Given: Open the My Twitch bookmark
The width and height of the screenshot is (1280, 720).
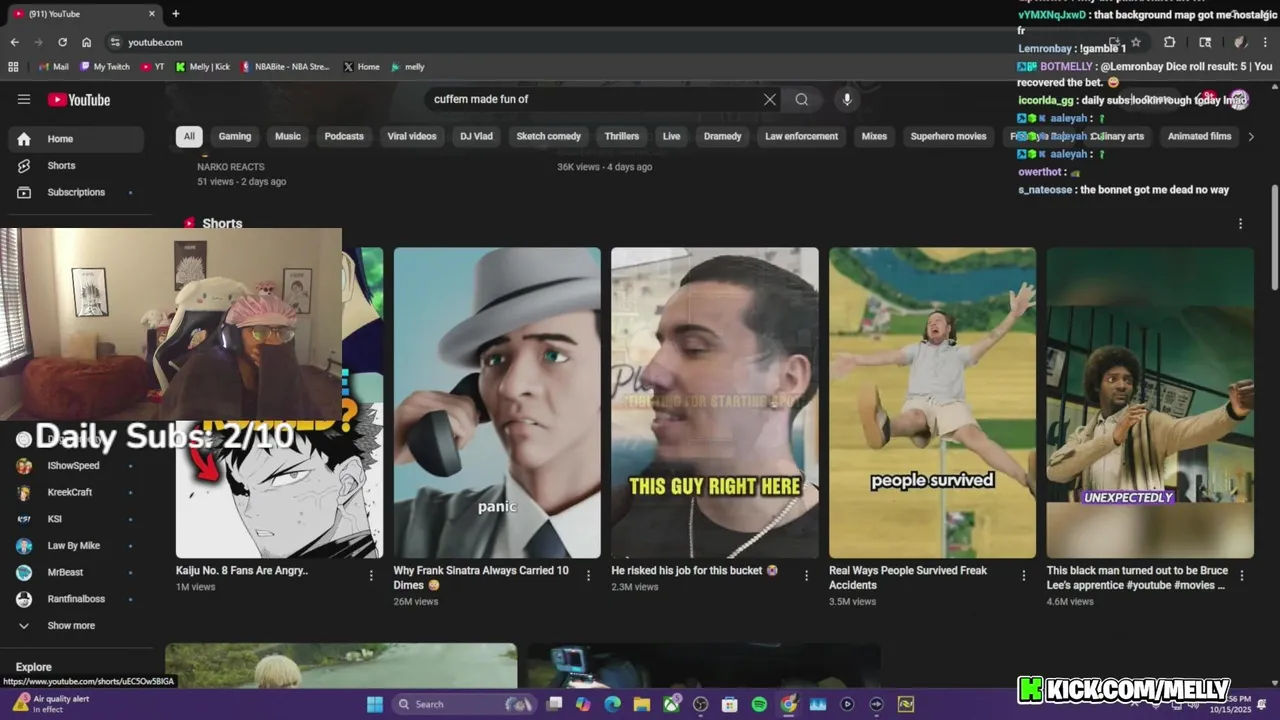Looking at the screenshot, I should click(105, 67).
